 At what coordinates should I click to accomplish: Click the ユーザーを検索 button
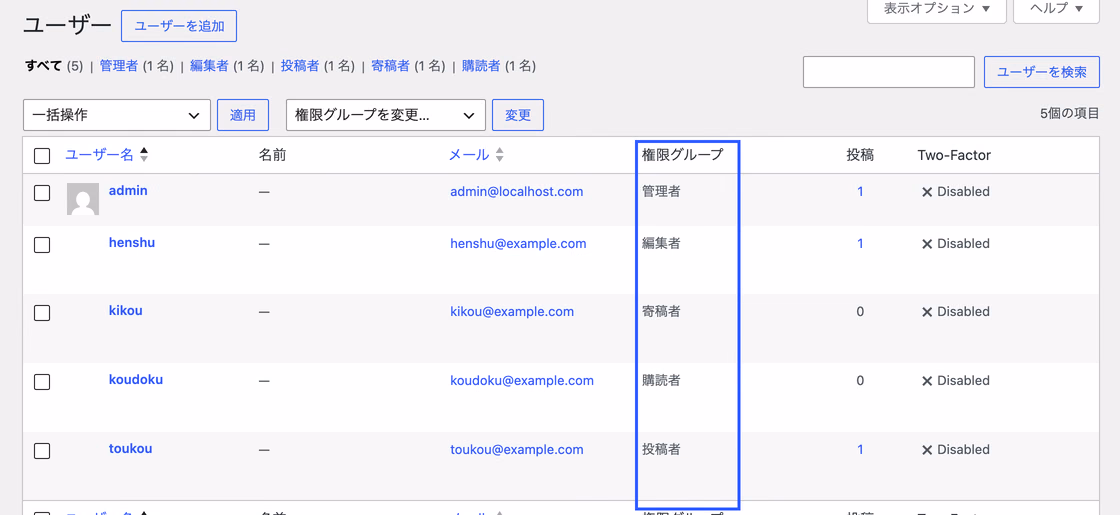coord(1042,72)
